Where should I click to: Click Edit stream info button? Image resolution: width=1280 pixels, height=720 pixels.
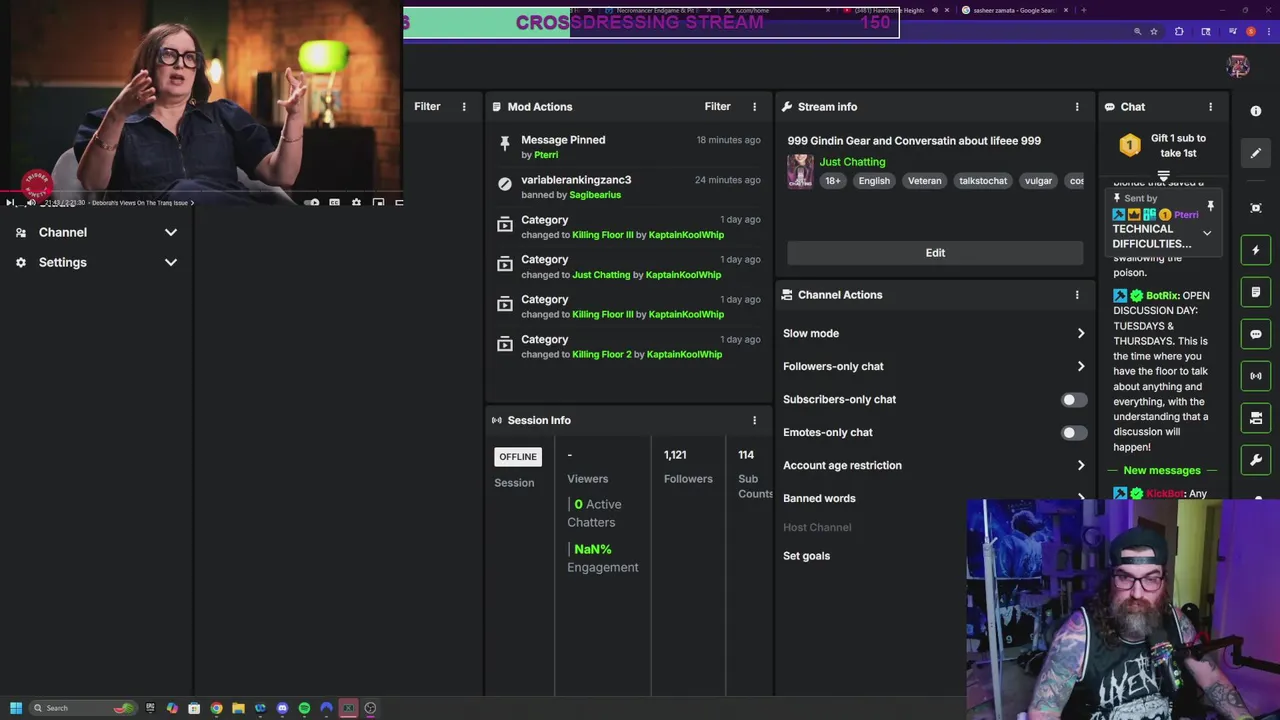[935, 253]
